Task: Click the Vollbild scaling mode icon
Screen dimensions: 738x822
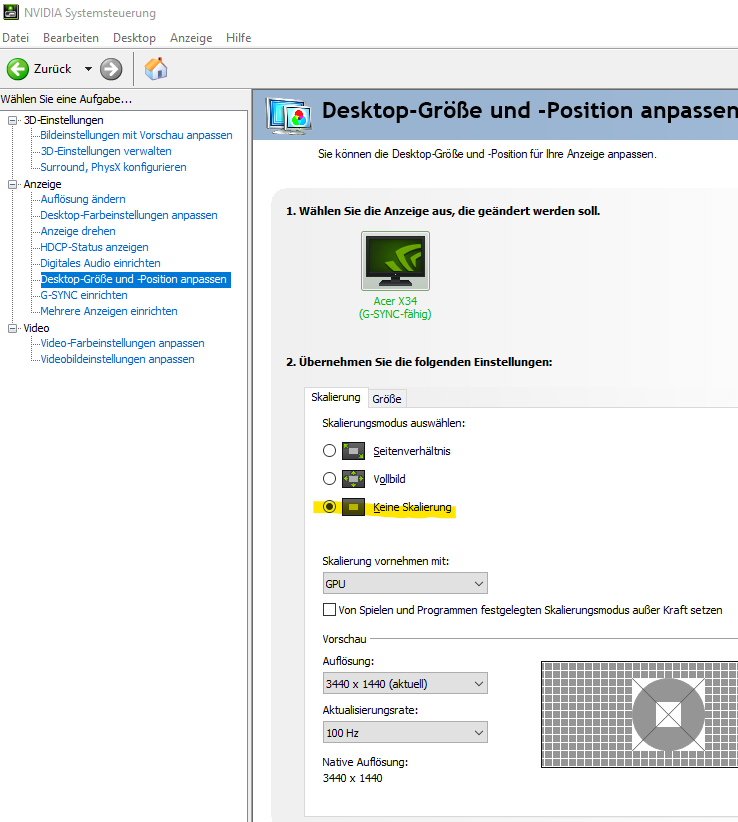Action: click(353, 479)
